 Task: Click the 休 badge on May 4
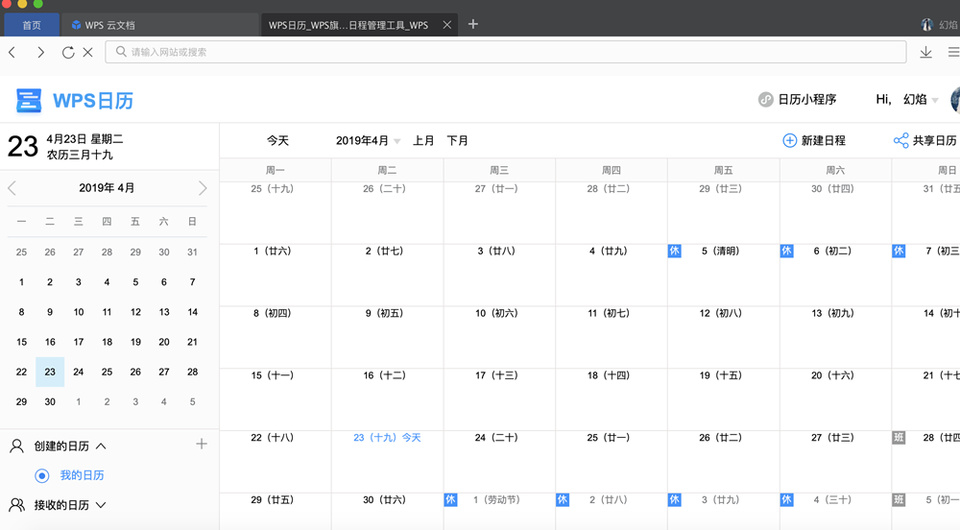786,500
